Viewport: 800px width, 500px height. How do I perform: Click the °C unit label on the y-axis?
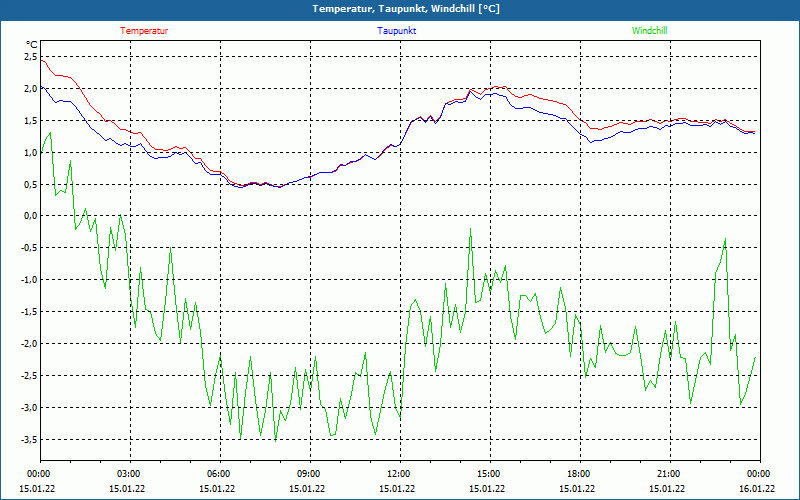[31, 44]
